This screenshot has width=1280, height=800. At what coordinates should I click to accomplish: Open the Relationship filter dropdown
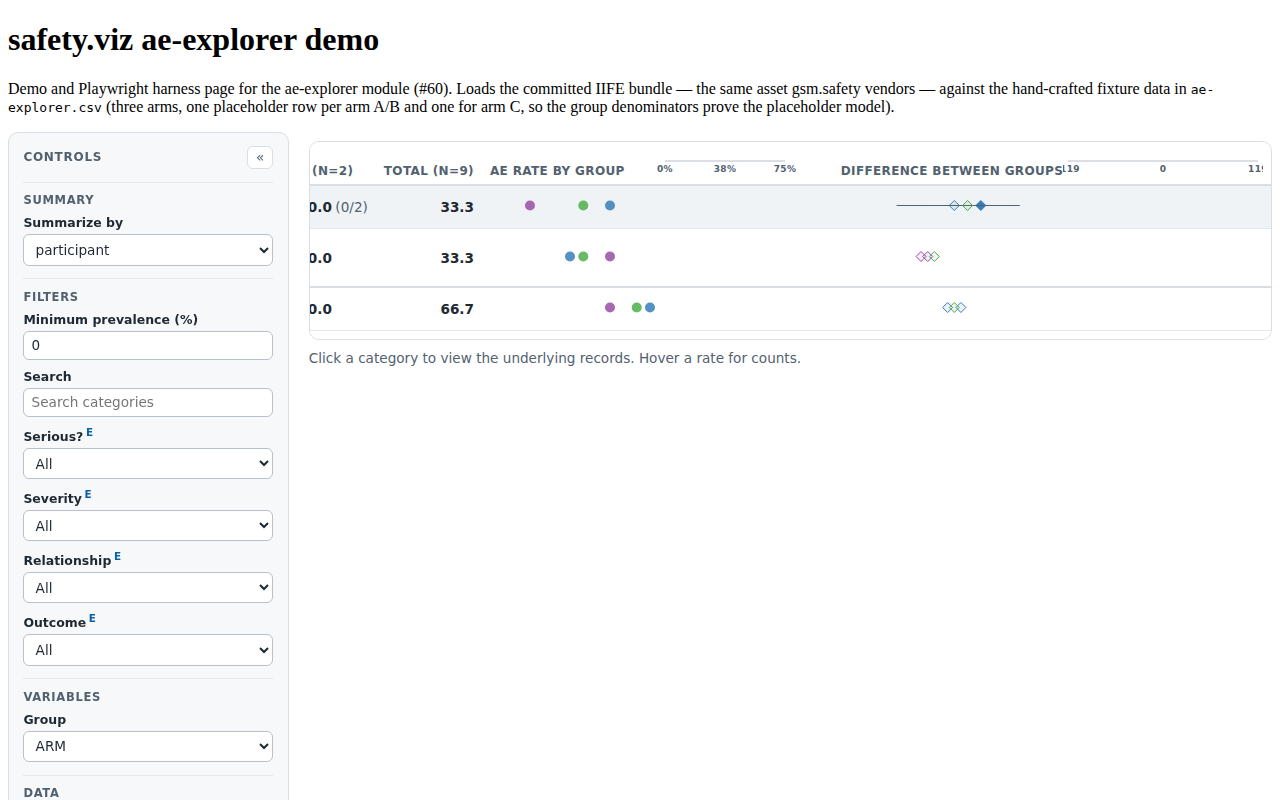pos(148,588)
